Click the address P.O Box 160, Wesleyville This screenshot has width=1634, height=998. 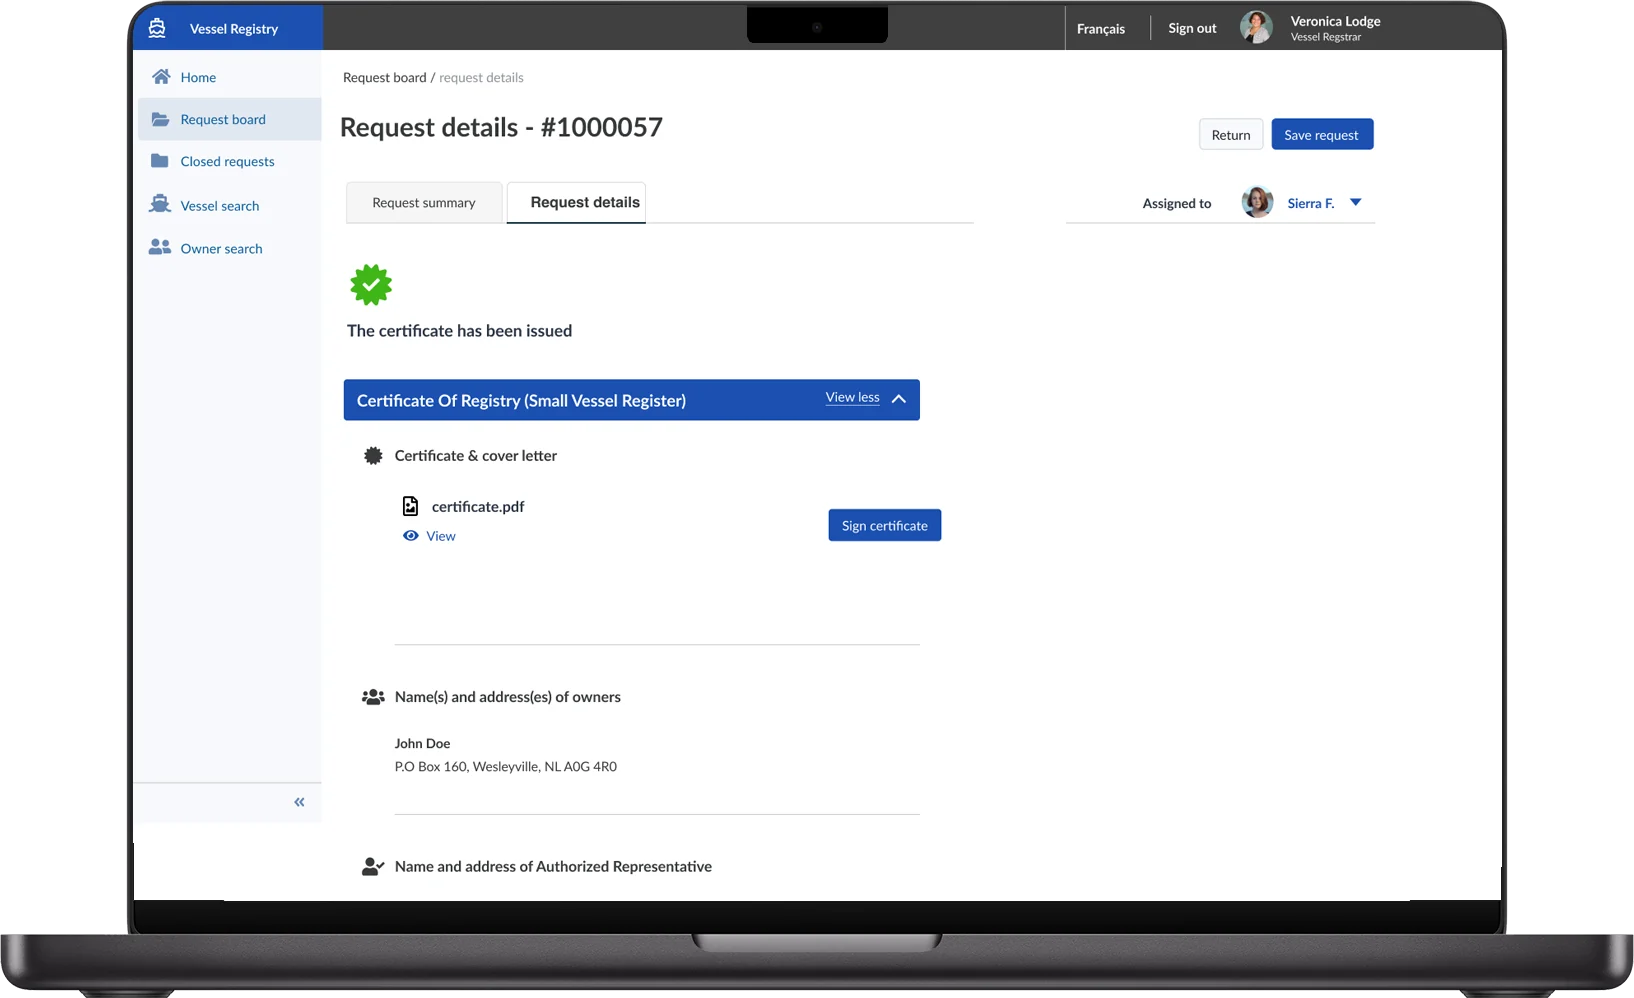click(x=506, y=767)
